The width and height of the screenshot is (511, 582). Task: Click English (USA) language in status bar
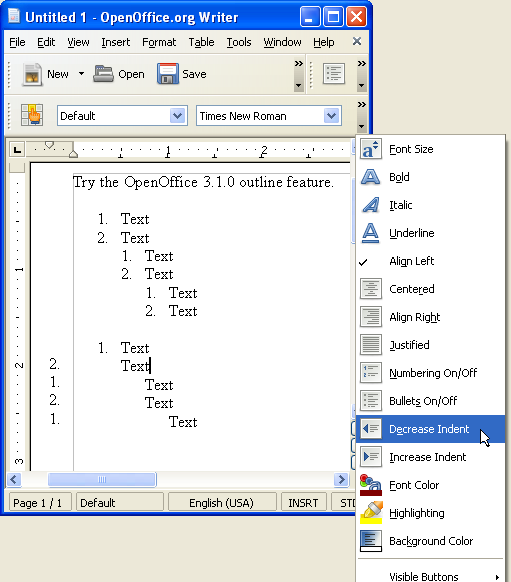coord(222,503)
